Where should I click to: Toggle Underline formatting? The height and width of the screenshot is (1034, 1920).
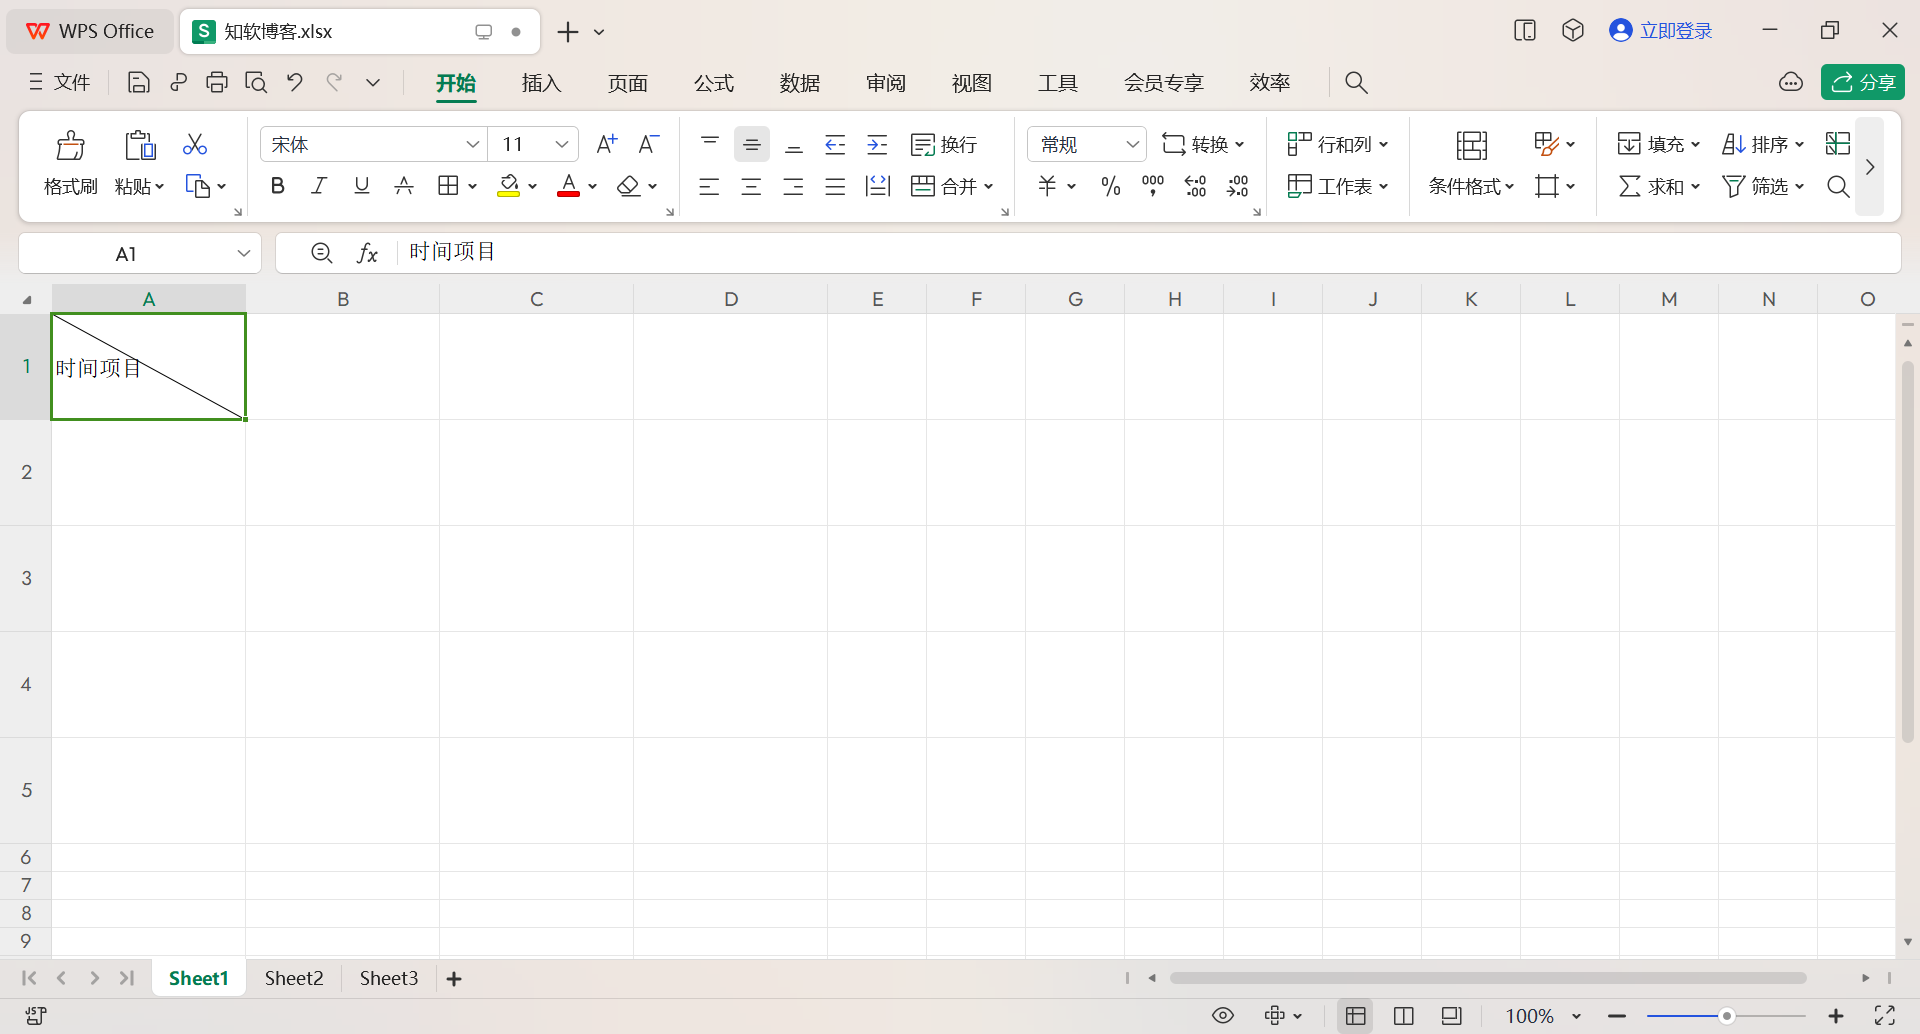click(x=362, y=186)
